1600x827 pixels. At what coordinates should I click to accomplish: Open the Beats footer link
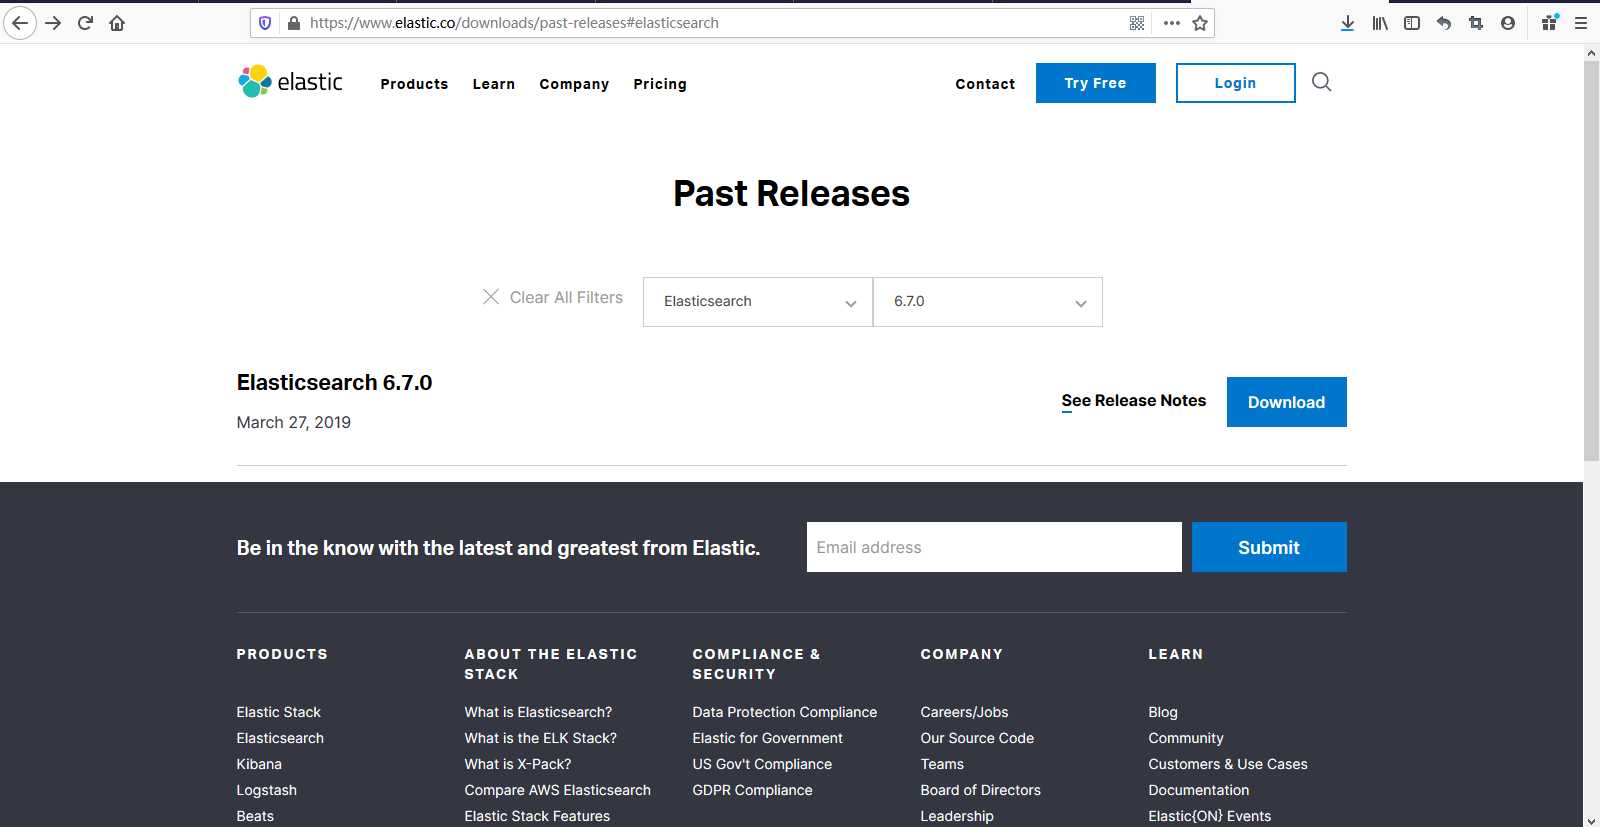pyautogui.click(x=255, y=816)
